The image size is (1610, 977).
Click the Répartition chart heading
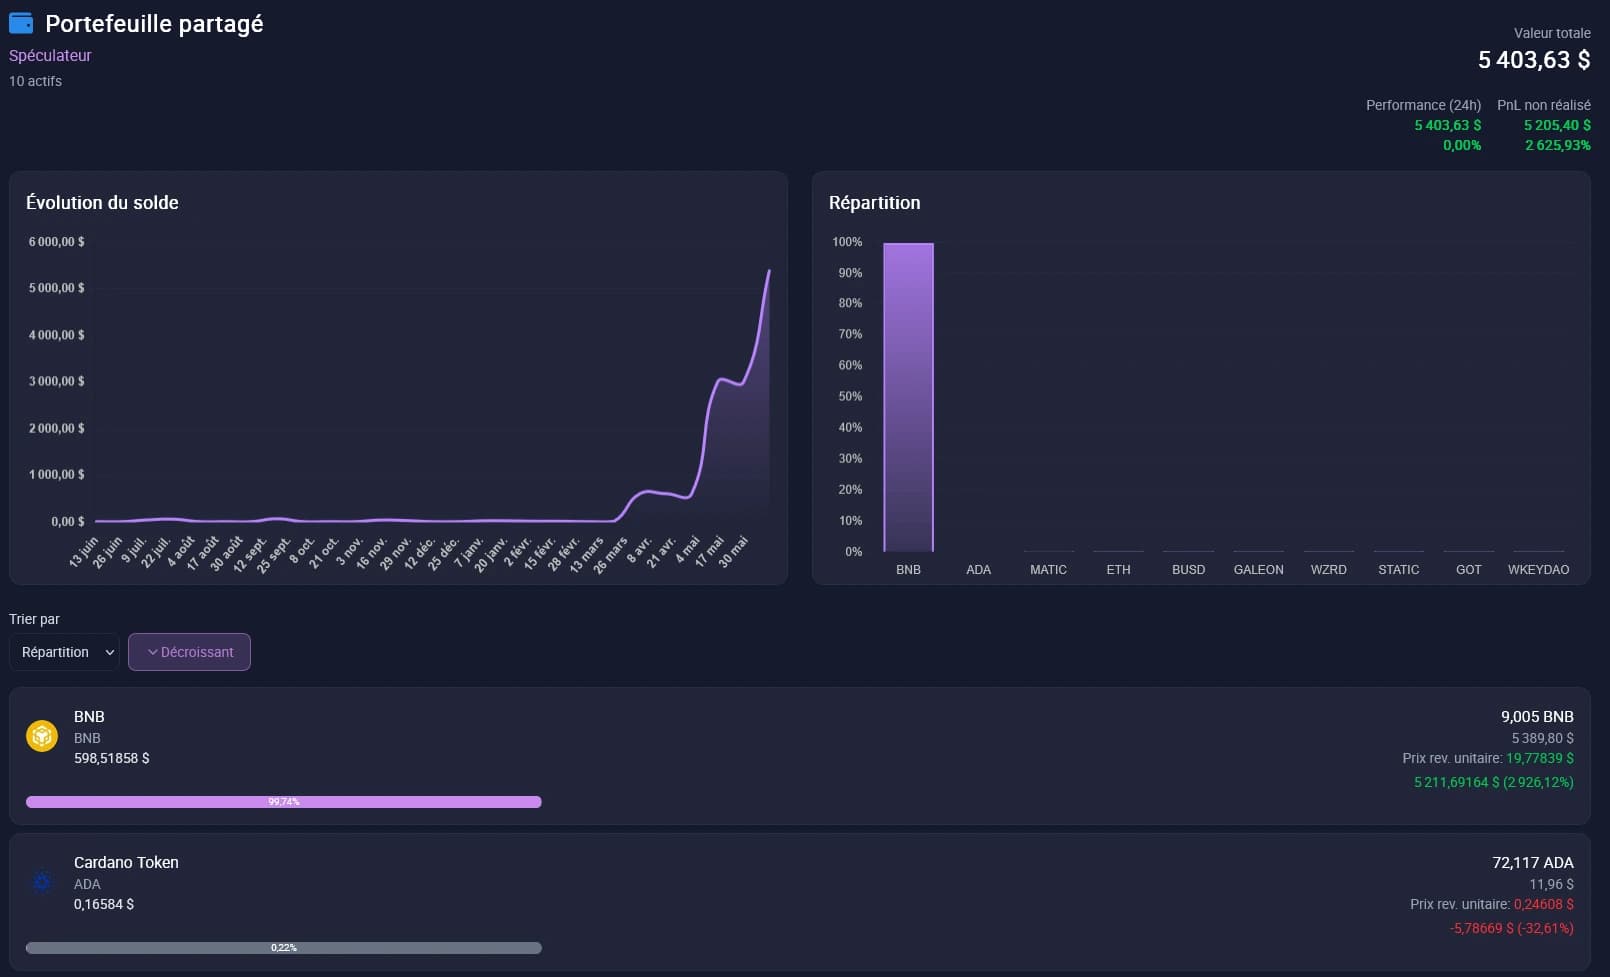874,202
